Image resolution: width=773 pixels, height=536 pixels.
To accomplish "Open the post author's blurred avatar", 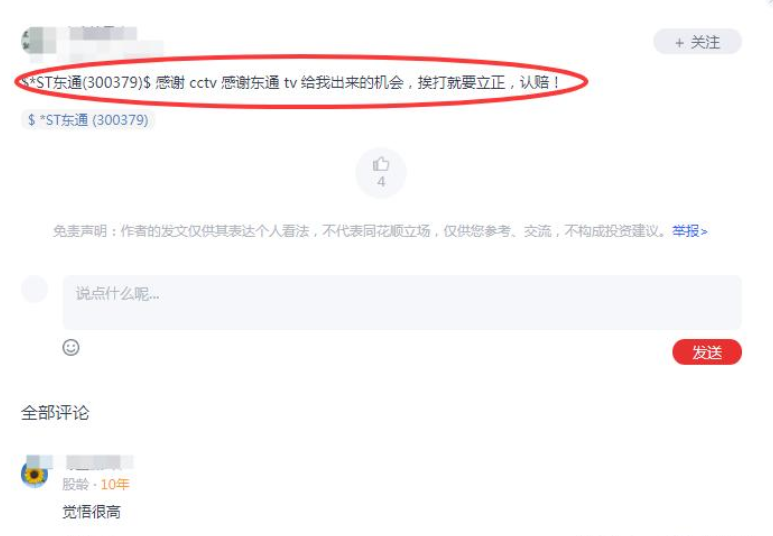I will pyautogui.click(x=35, y=41).
